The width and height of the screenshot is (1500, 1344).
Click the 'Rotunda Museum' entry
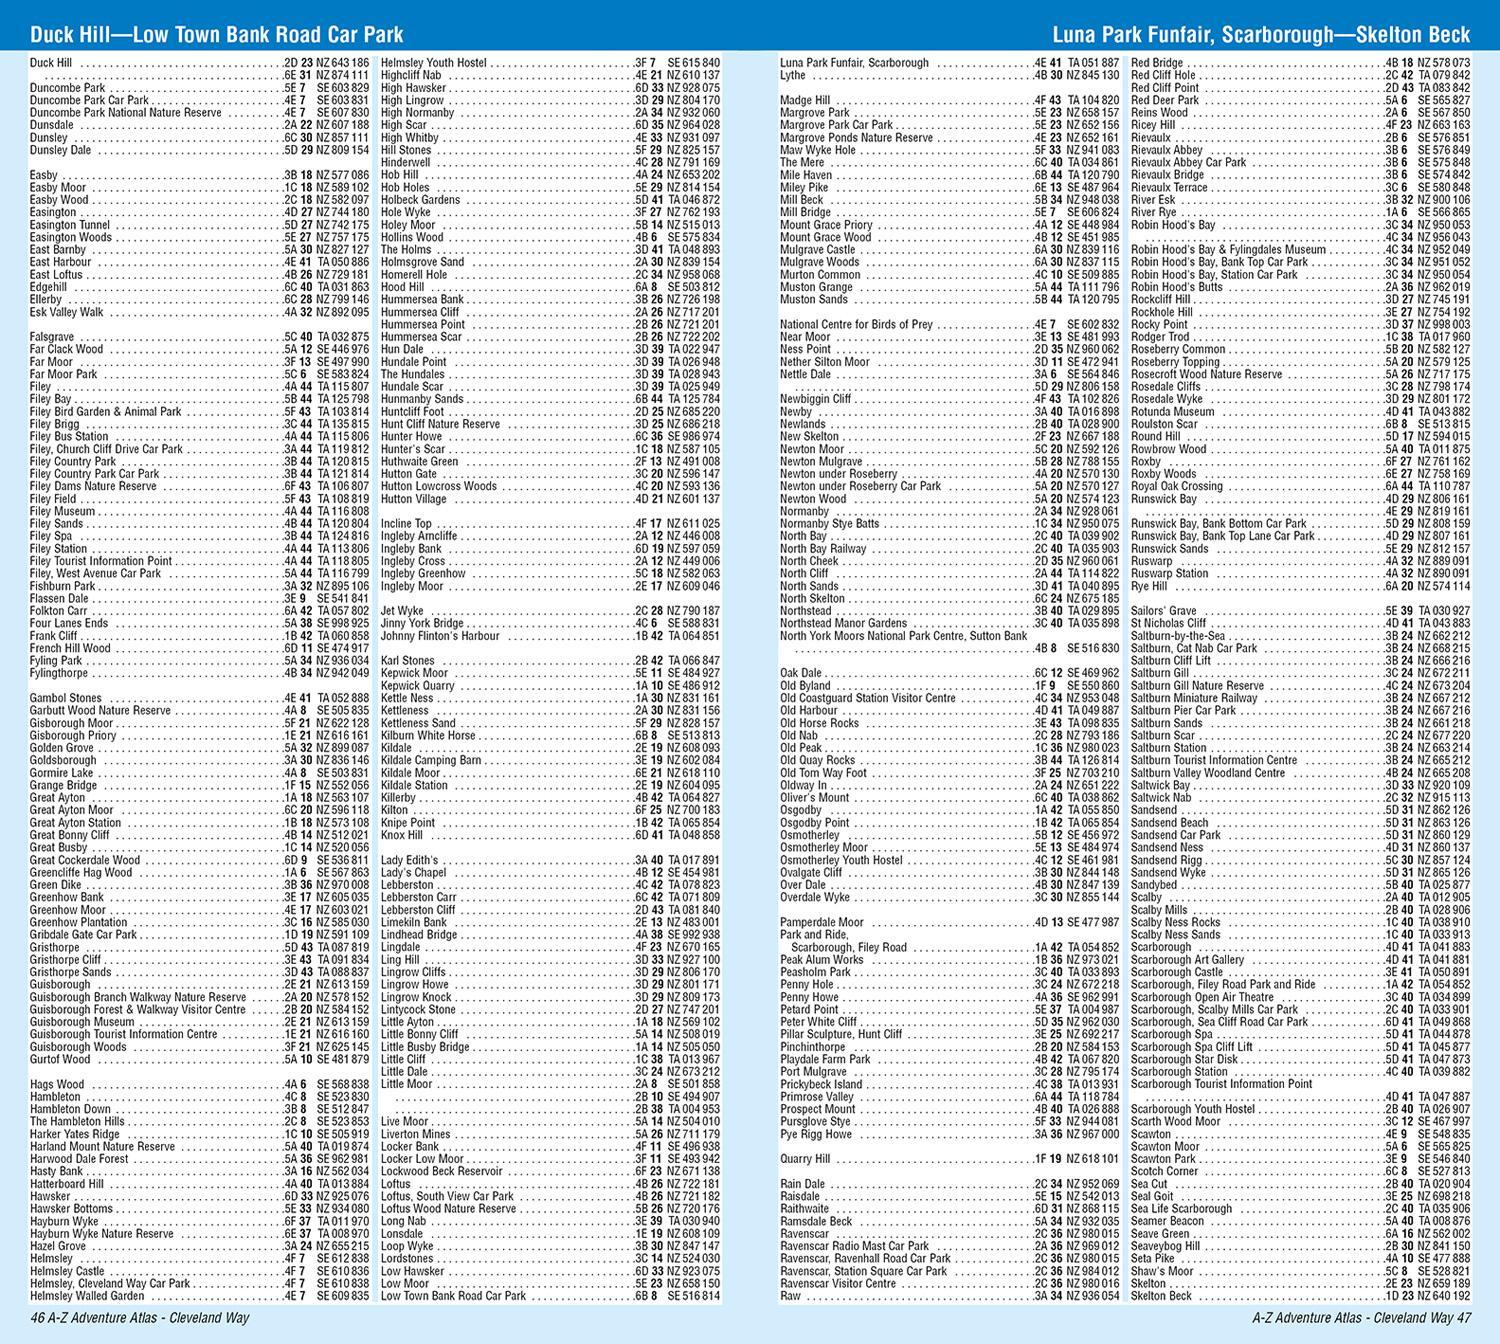[x=1301, y=411]
